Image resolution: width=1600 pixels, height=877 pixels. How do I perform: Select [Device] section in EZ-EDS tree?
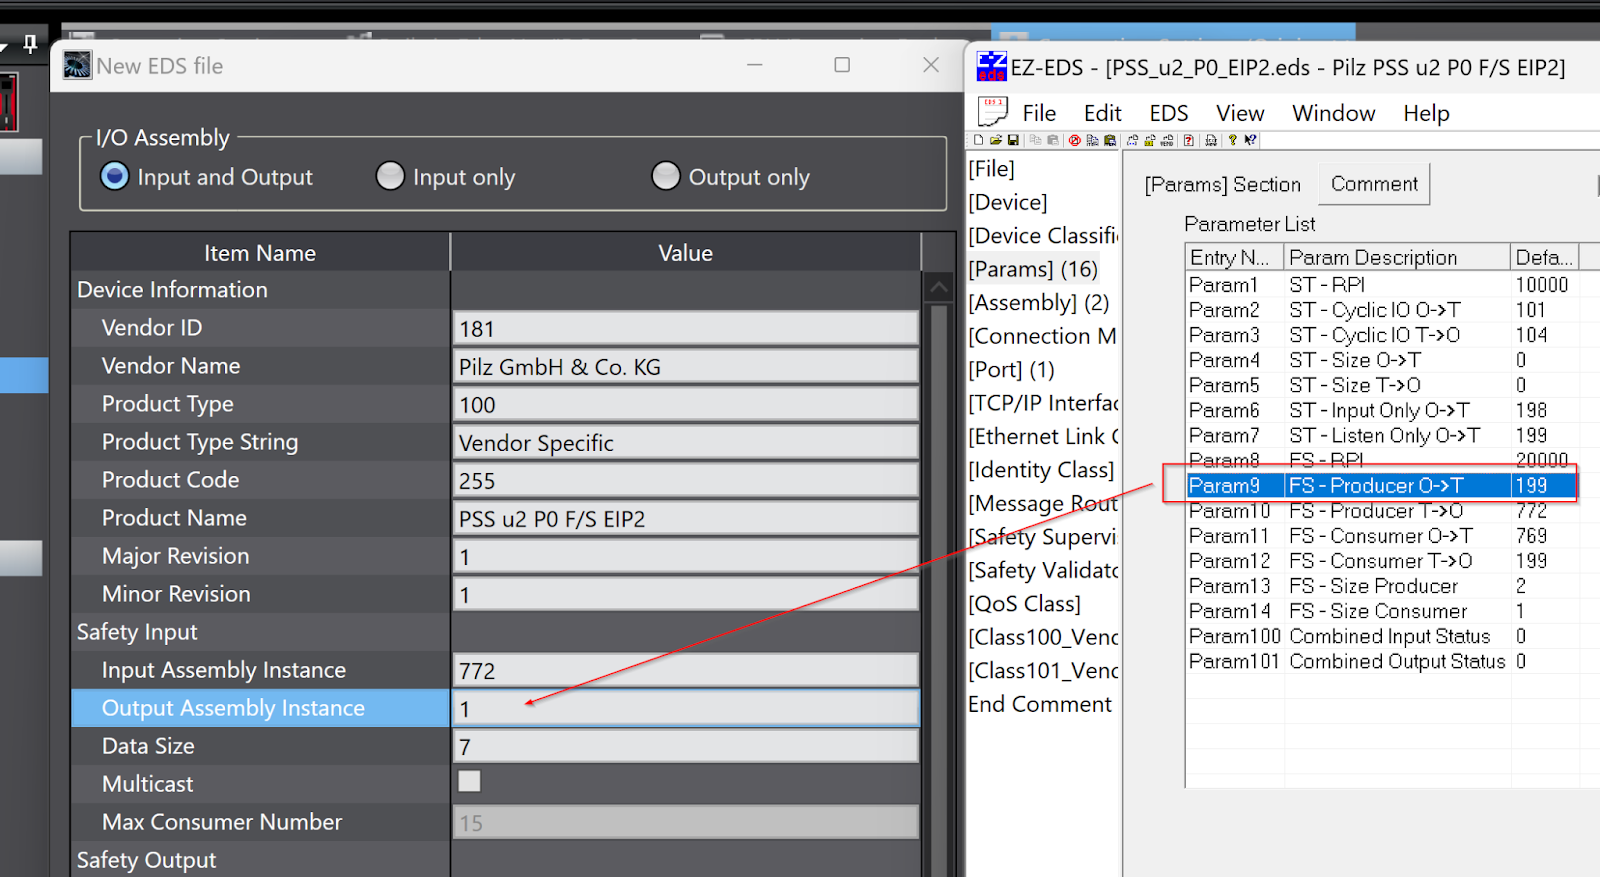pyautogui.click(x=1008, y=202)
